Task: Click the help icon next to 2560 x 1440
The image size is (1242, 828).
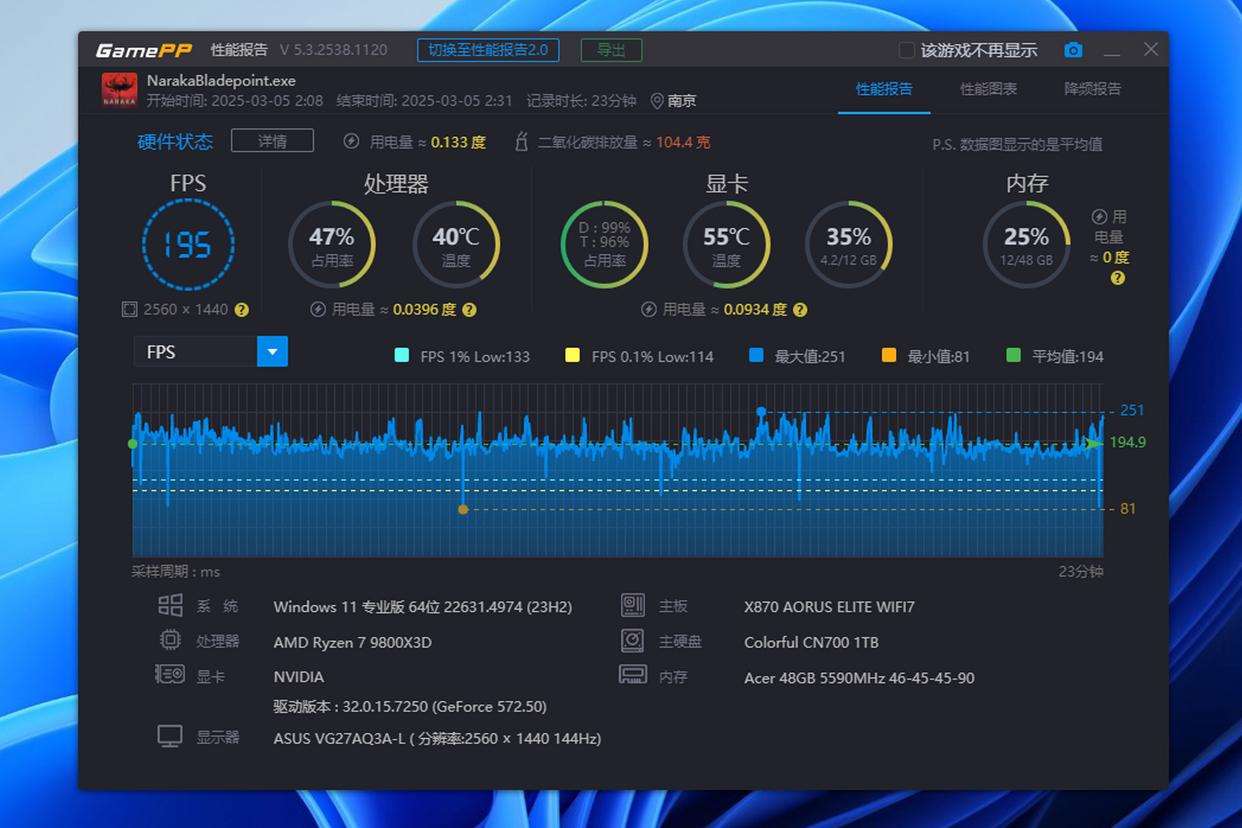Action: pos(241,310)
